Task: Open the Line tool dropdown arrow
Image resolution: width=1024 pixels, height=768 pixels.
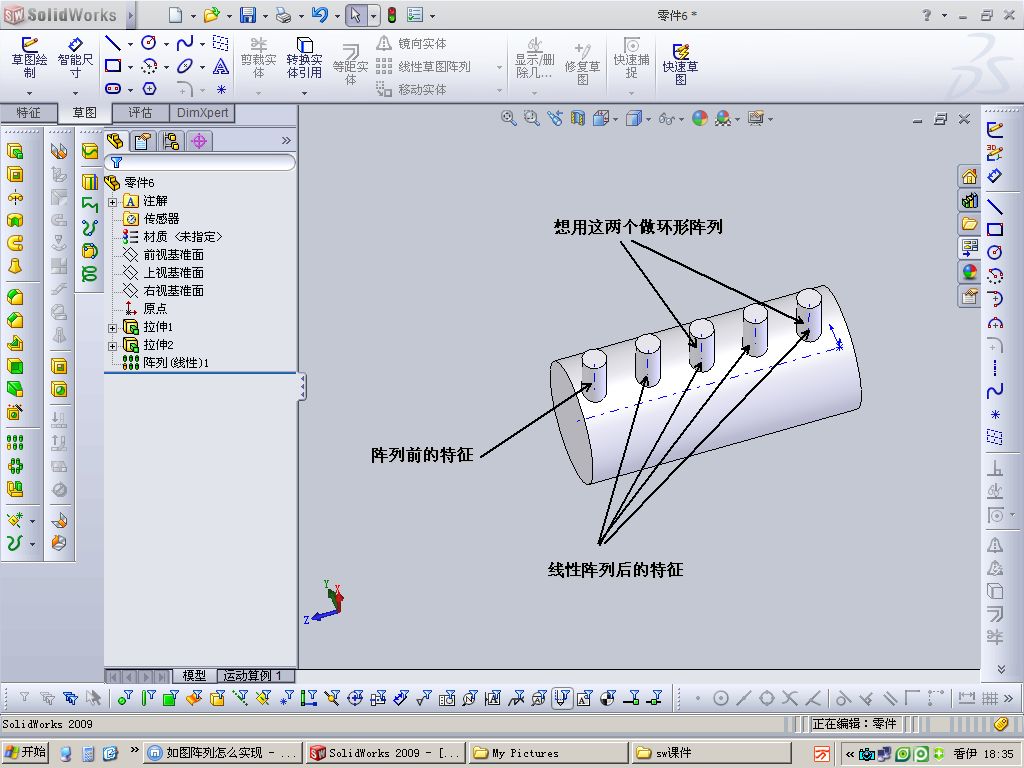Action: (130, 44)
